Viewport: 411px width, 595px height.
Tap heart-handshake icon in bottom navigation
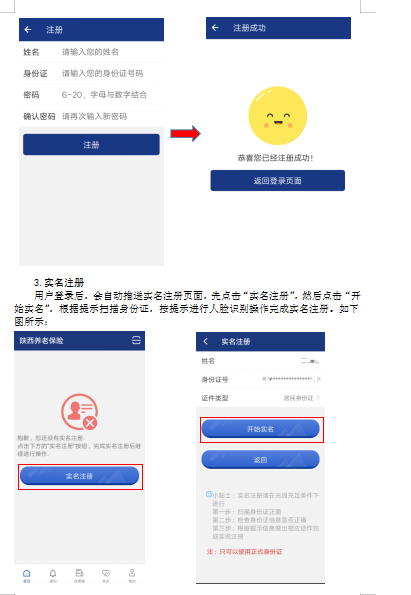tap(106, 575)
